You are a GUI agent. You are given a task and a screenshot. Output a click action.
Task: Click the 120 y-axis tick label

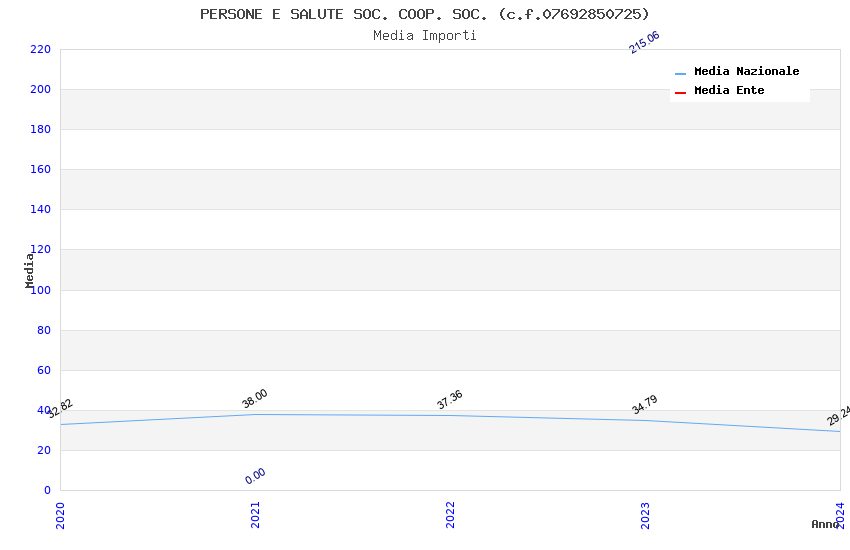click(x=43, y=249)
